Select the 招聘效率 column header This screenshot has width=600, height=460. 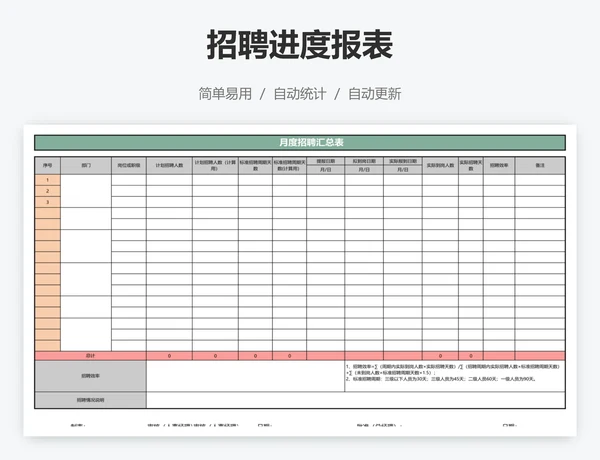(499, 166)
